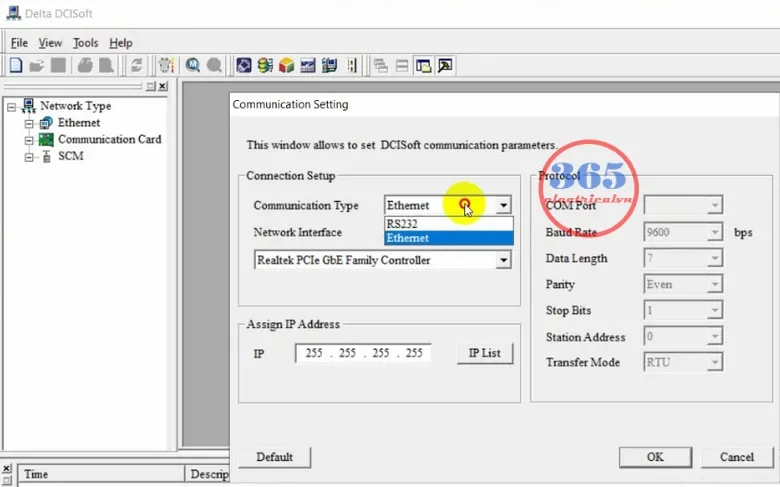Open the Baud Rate 9600 dropdown

[x=714, y=232]
